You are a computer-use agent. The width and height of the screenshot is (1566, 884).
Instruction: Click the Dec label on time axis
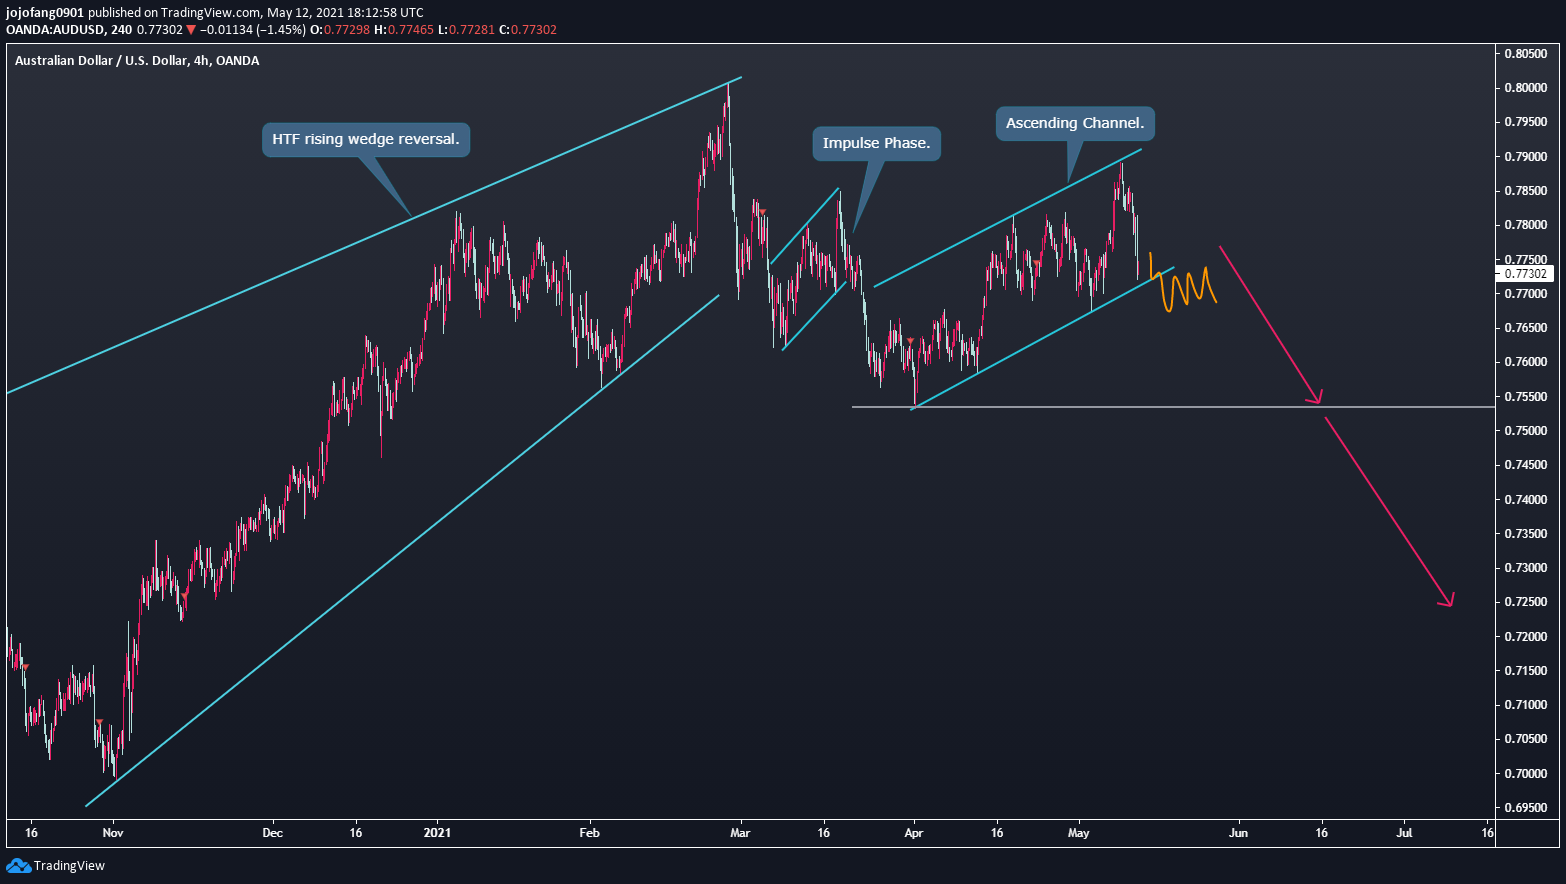click(272, 832)
